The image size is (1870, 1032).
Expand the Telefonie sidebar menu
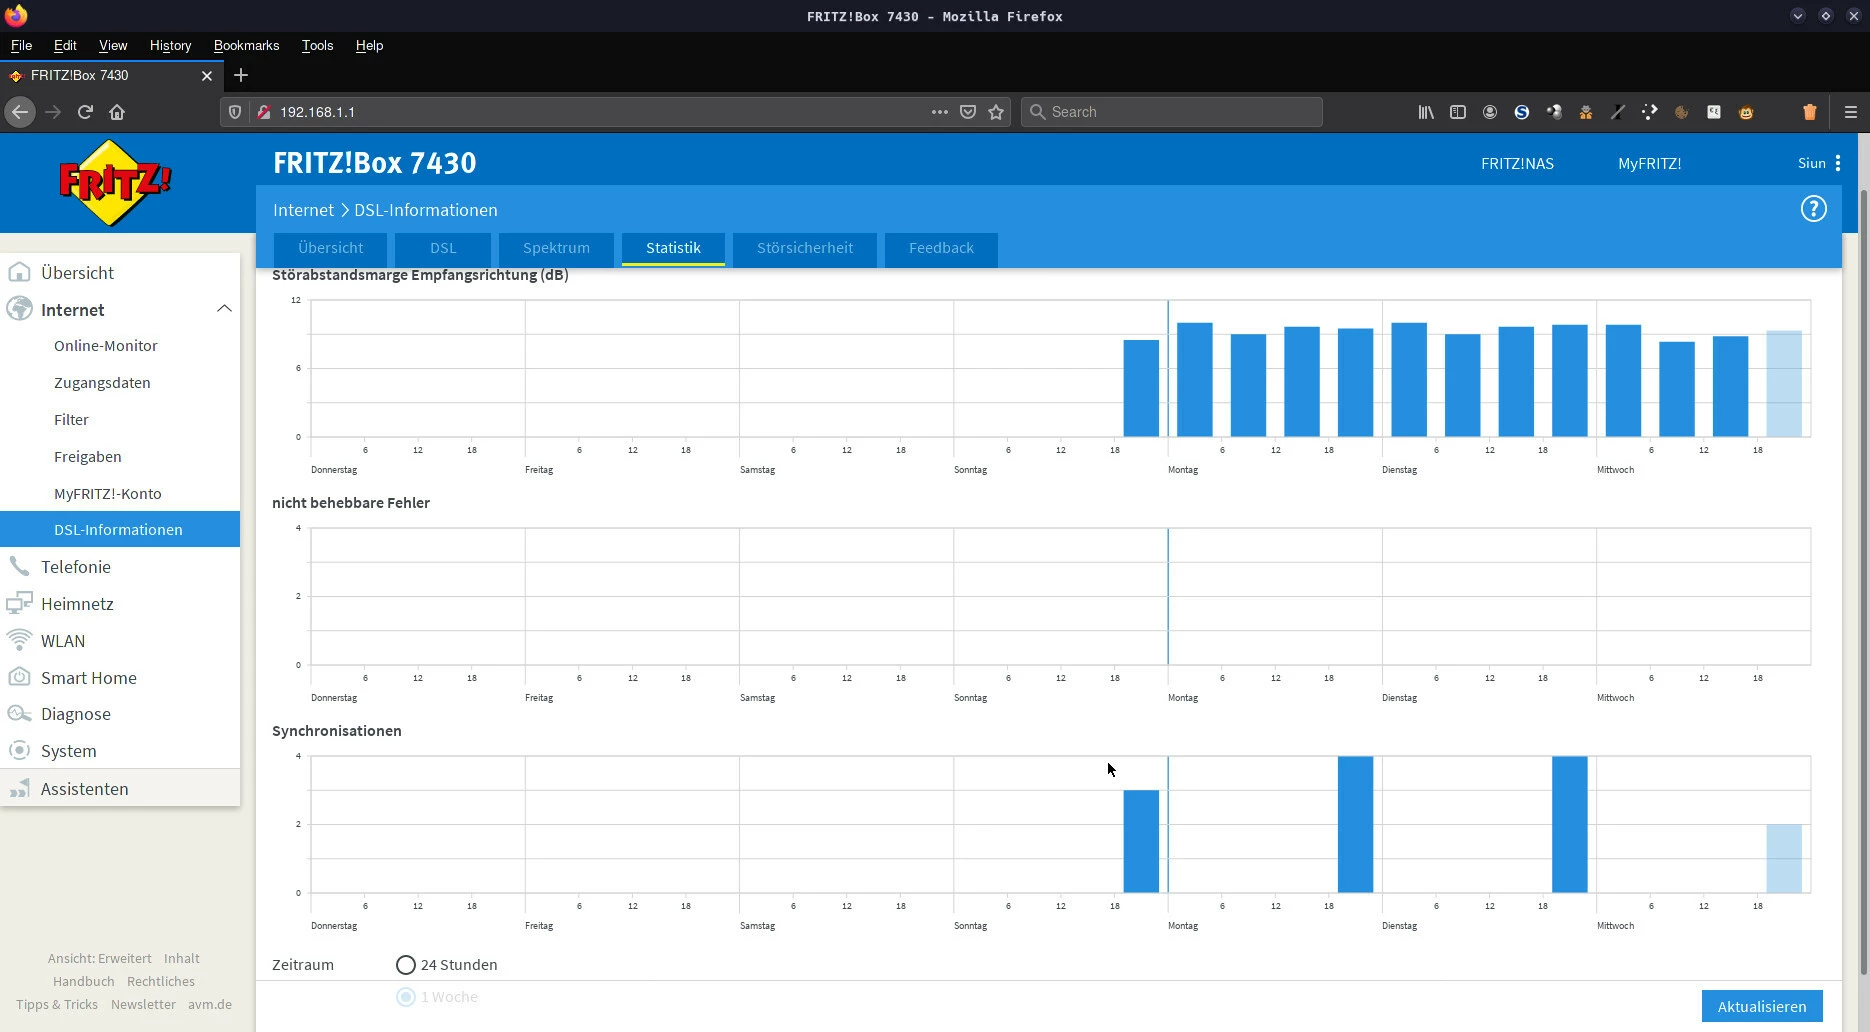[x=76, y=567]
